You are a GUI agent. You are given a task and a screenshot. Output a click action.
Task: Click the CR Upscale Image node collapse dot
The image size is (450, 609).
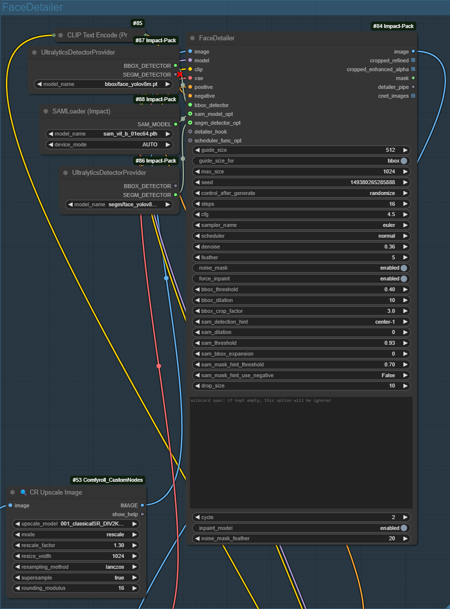click(12, 492)
